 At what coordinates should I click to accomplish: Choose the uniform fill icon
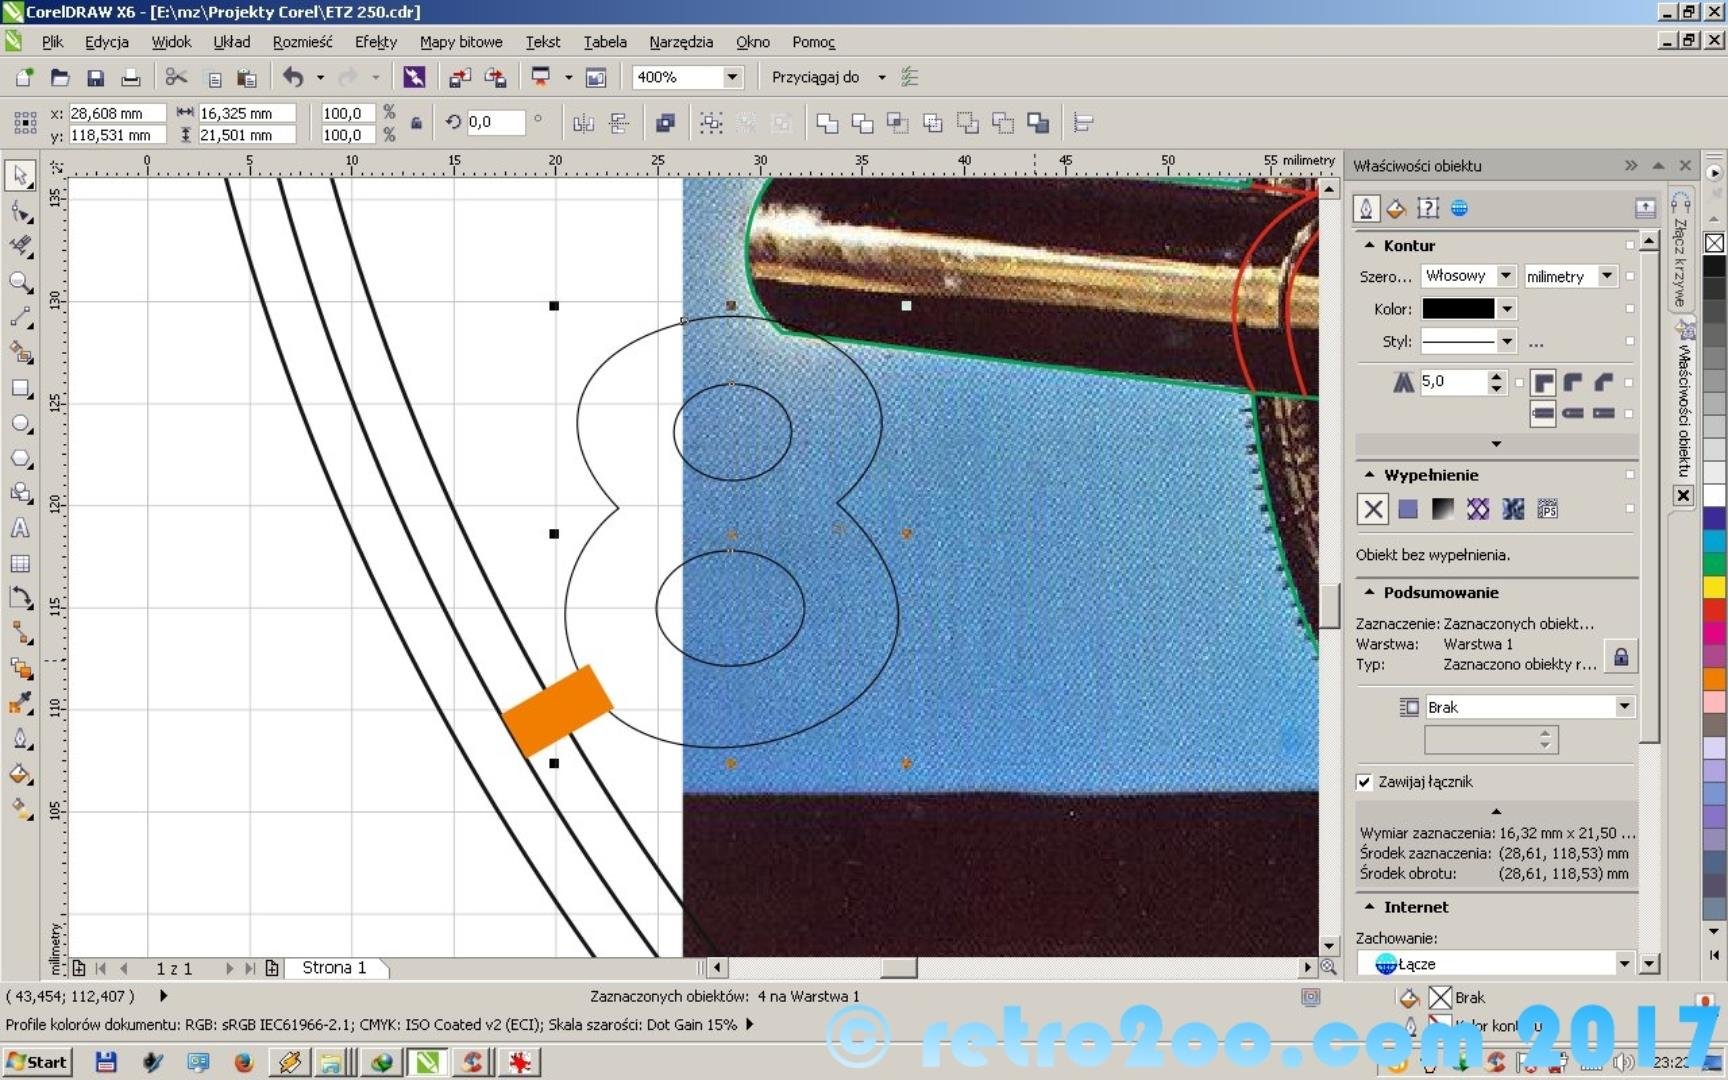pyautogui.click(x=1408, y=509)
